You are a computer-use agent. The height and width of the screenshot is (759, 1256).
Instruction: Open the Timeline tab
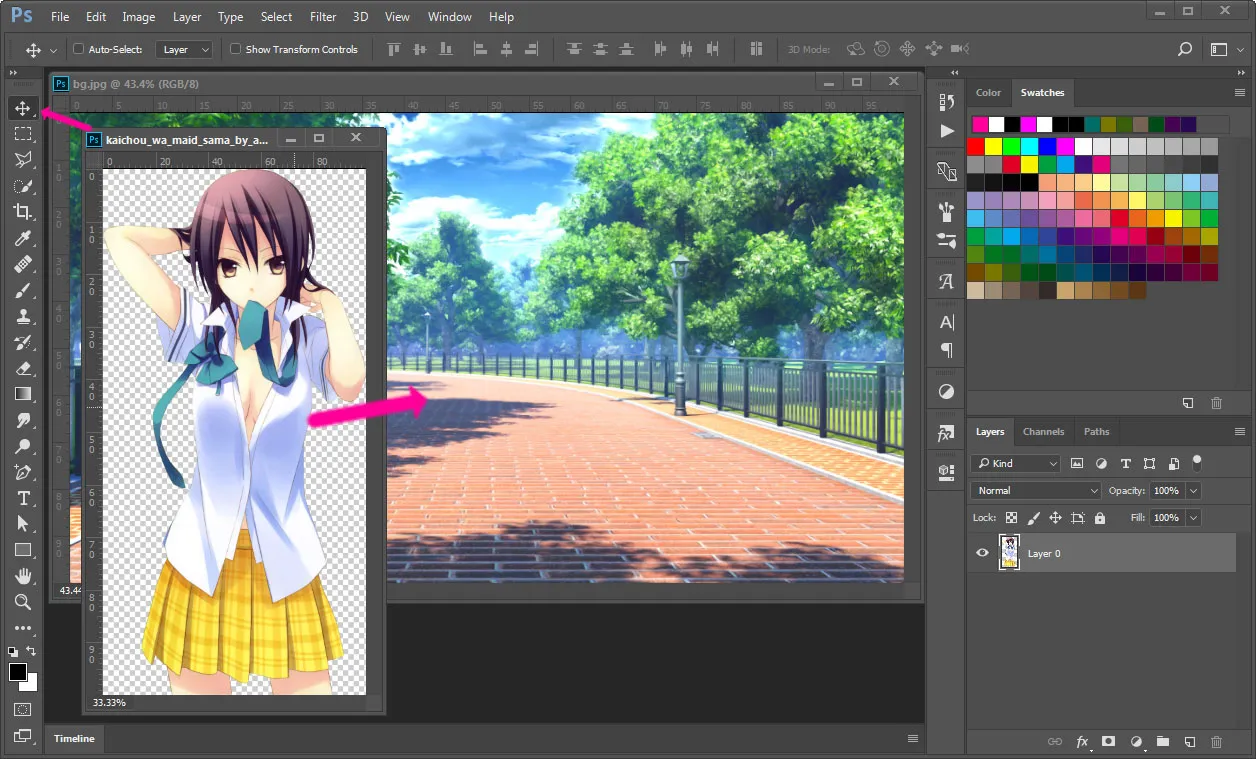pos(74,738)
